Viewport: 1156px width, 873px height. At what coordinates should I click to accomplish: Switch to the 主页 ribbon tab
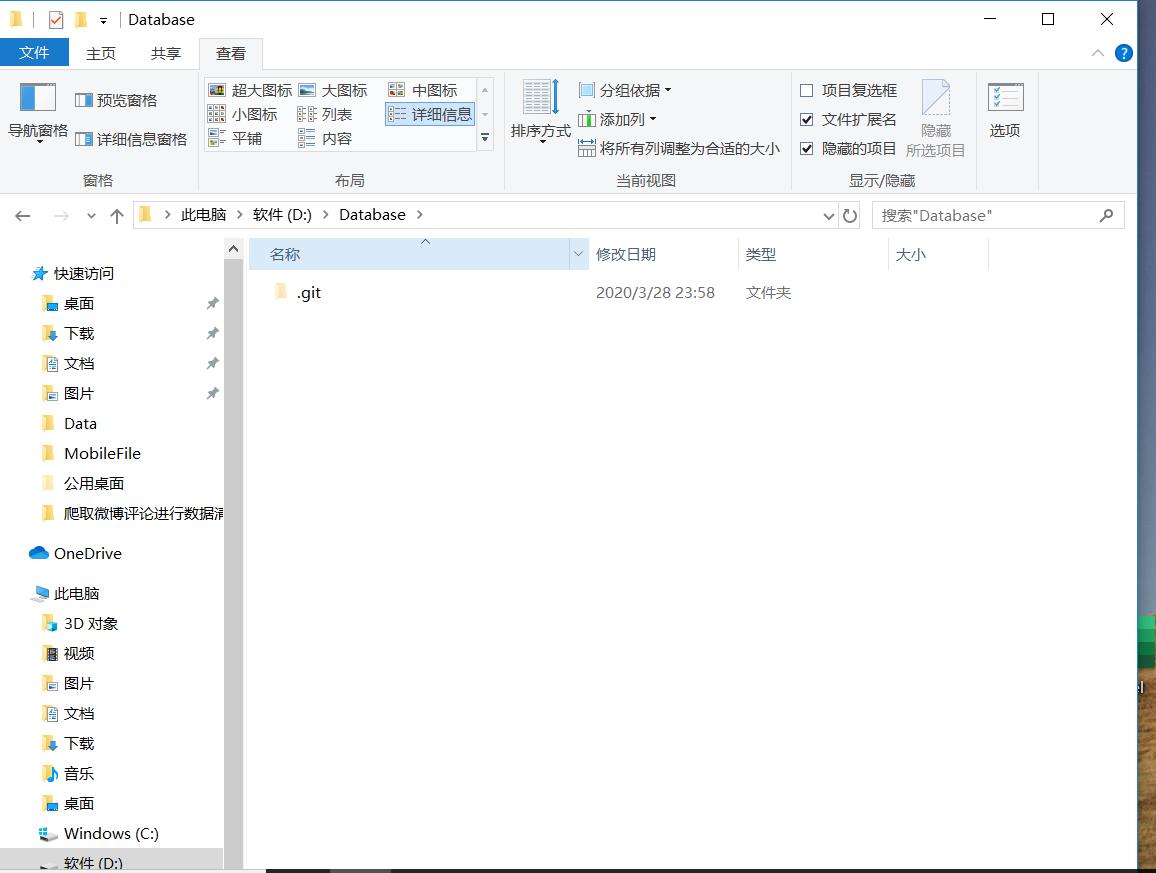coord(100,53)
